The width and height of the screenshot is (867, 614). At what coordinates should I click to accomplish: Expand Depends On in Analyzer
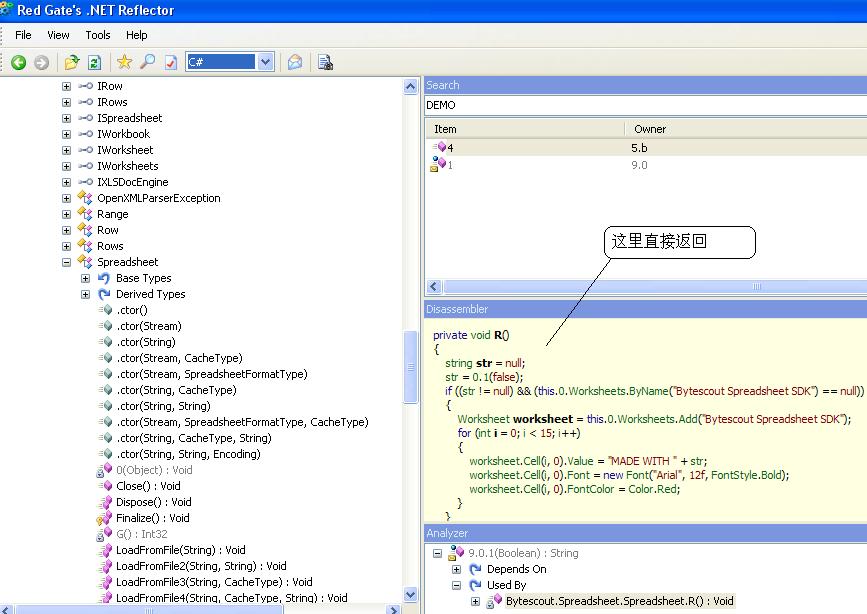pos(456,569)
